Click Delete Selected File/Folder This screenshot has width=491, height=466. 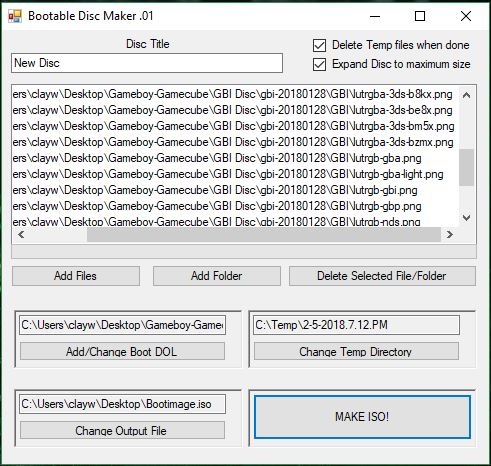[x=382, y=276]
